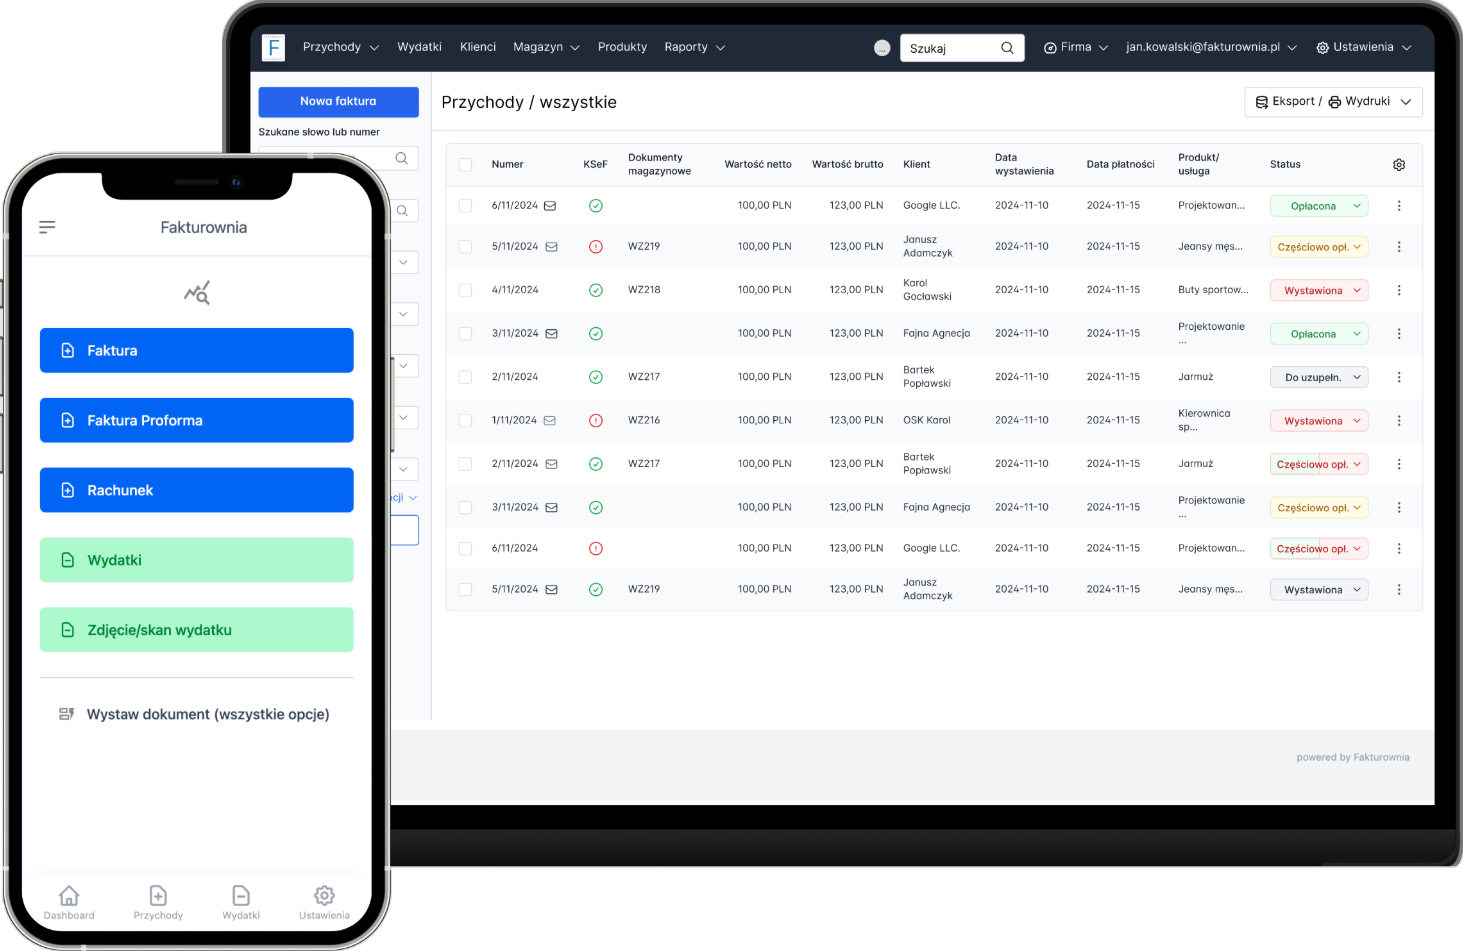The image size is (1463, 951).
Task: Click the Nowa faktura button
Action: 338,102
